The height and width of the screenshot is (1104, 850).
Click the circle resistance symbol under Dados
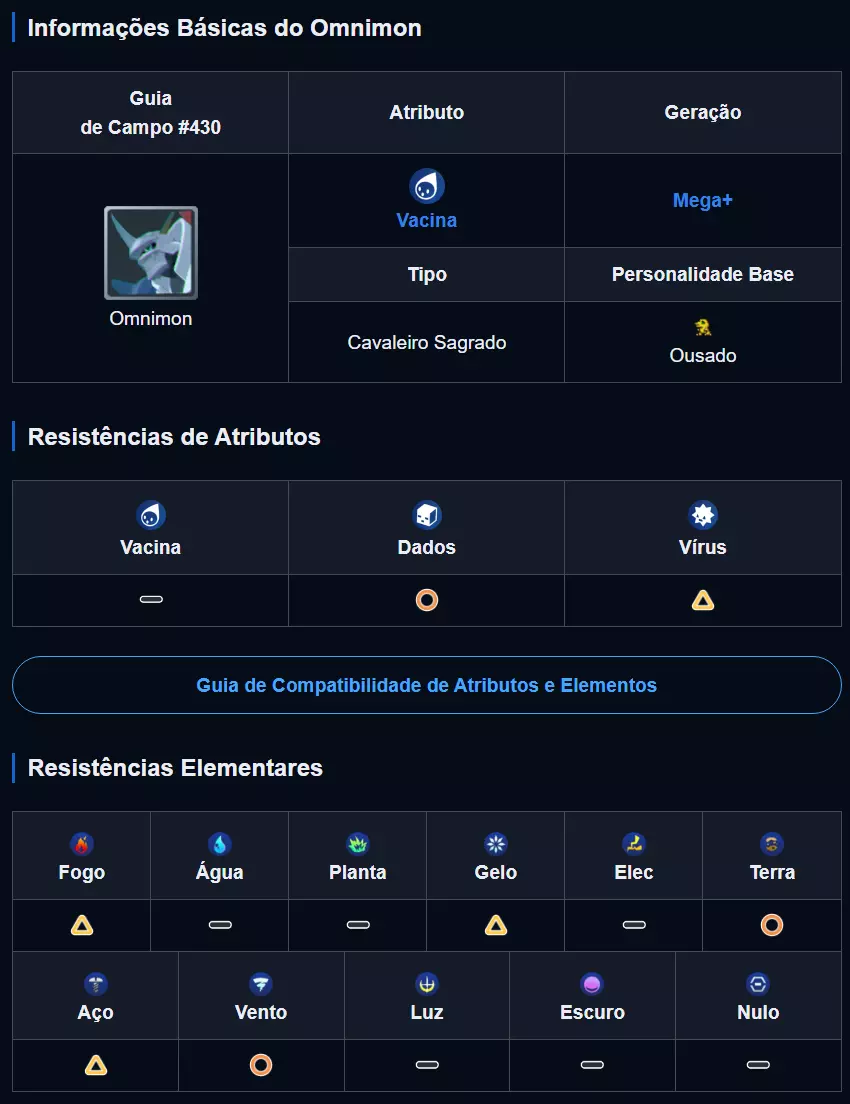[x=427, y=600]
